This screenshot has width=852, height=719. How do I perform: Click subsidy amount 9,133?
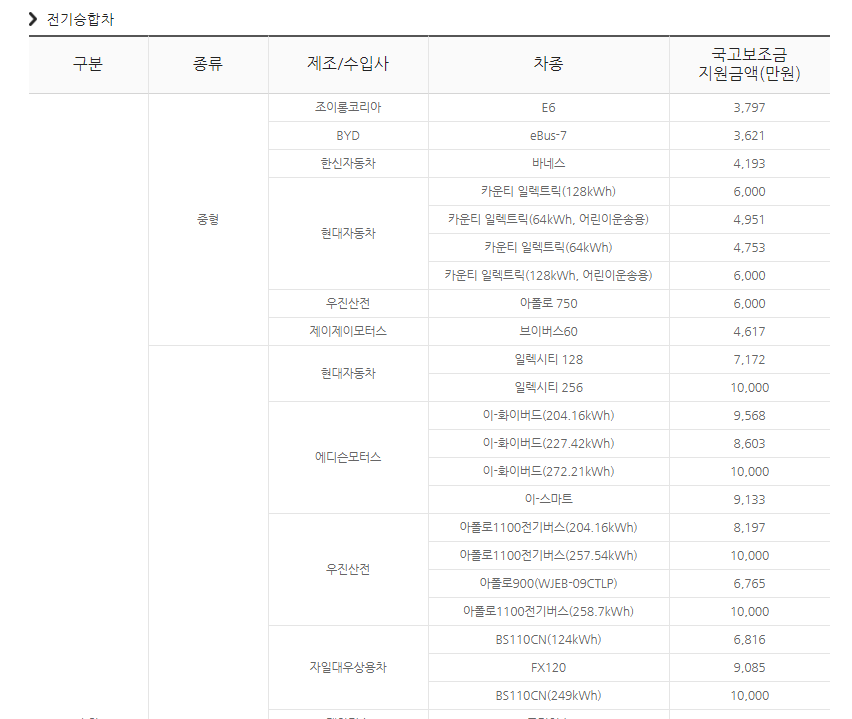tap(749, 499)
